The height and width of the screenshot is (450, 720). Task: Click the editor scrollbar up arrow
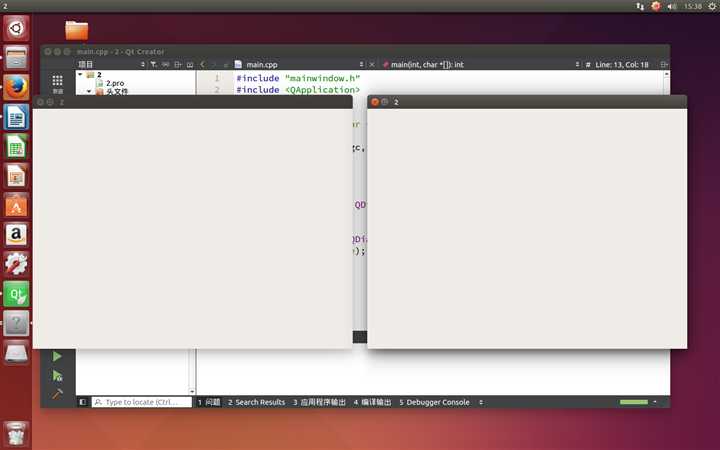pyautogui.click(x=667, y=74)
